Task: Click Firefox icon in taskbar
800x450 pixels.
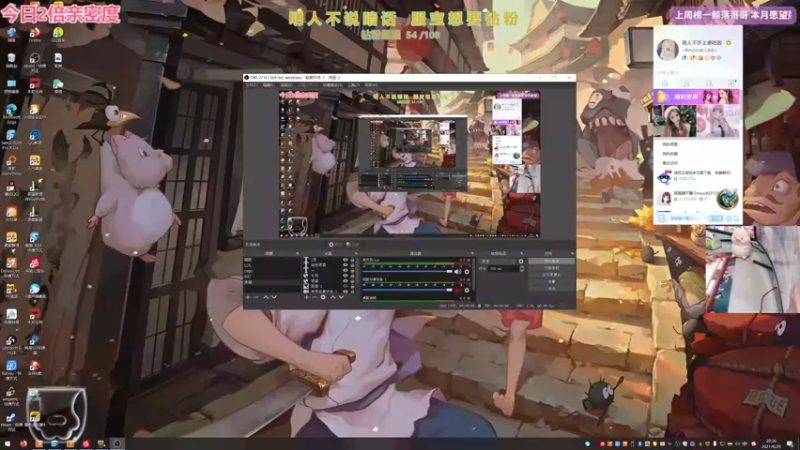Action: pyautogui.click(x=23, y=444)
